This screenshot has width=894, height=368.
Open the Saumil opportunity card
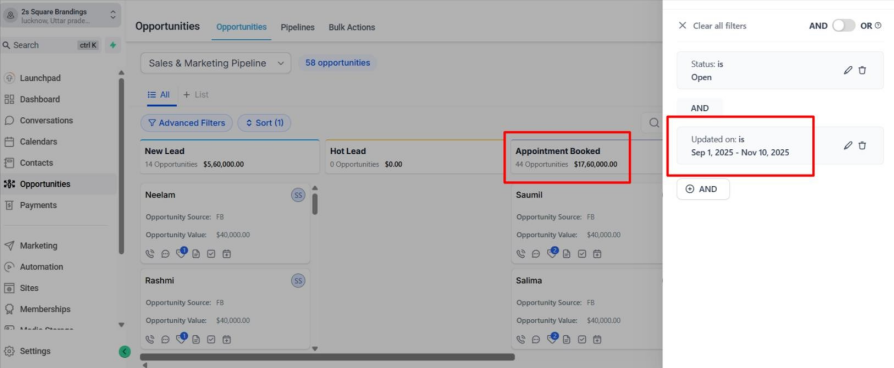(587, 223)
